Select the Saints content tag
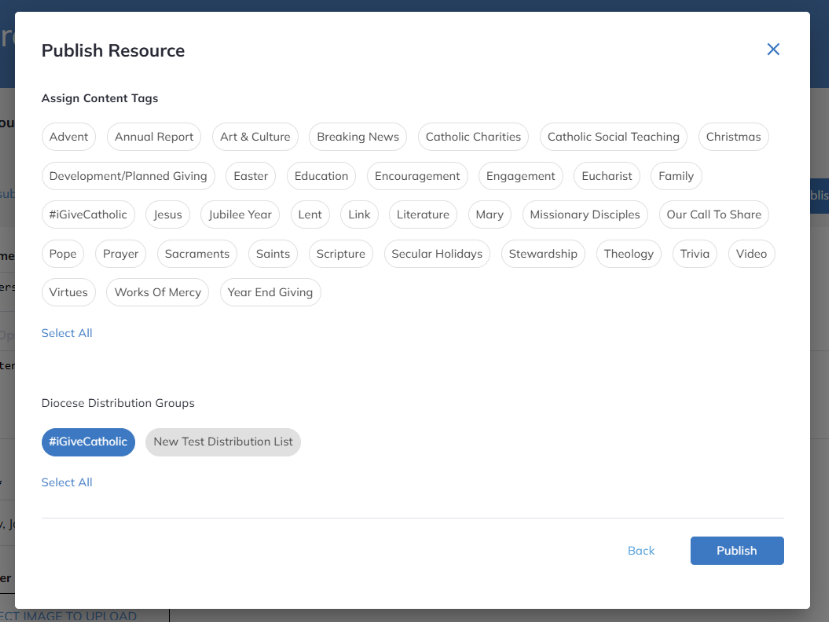The image size is (829, 622). tap(272, 253)
